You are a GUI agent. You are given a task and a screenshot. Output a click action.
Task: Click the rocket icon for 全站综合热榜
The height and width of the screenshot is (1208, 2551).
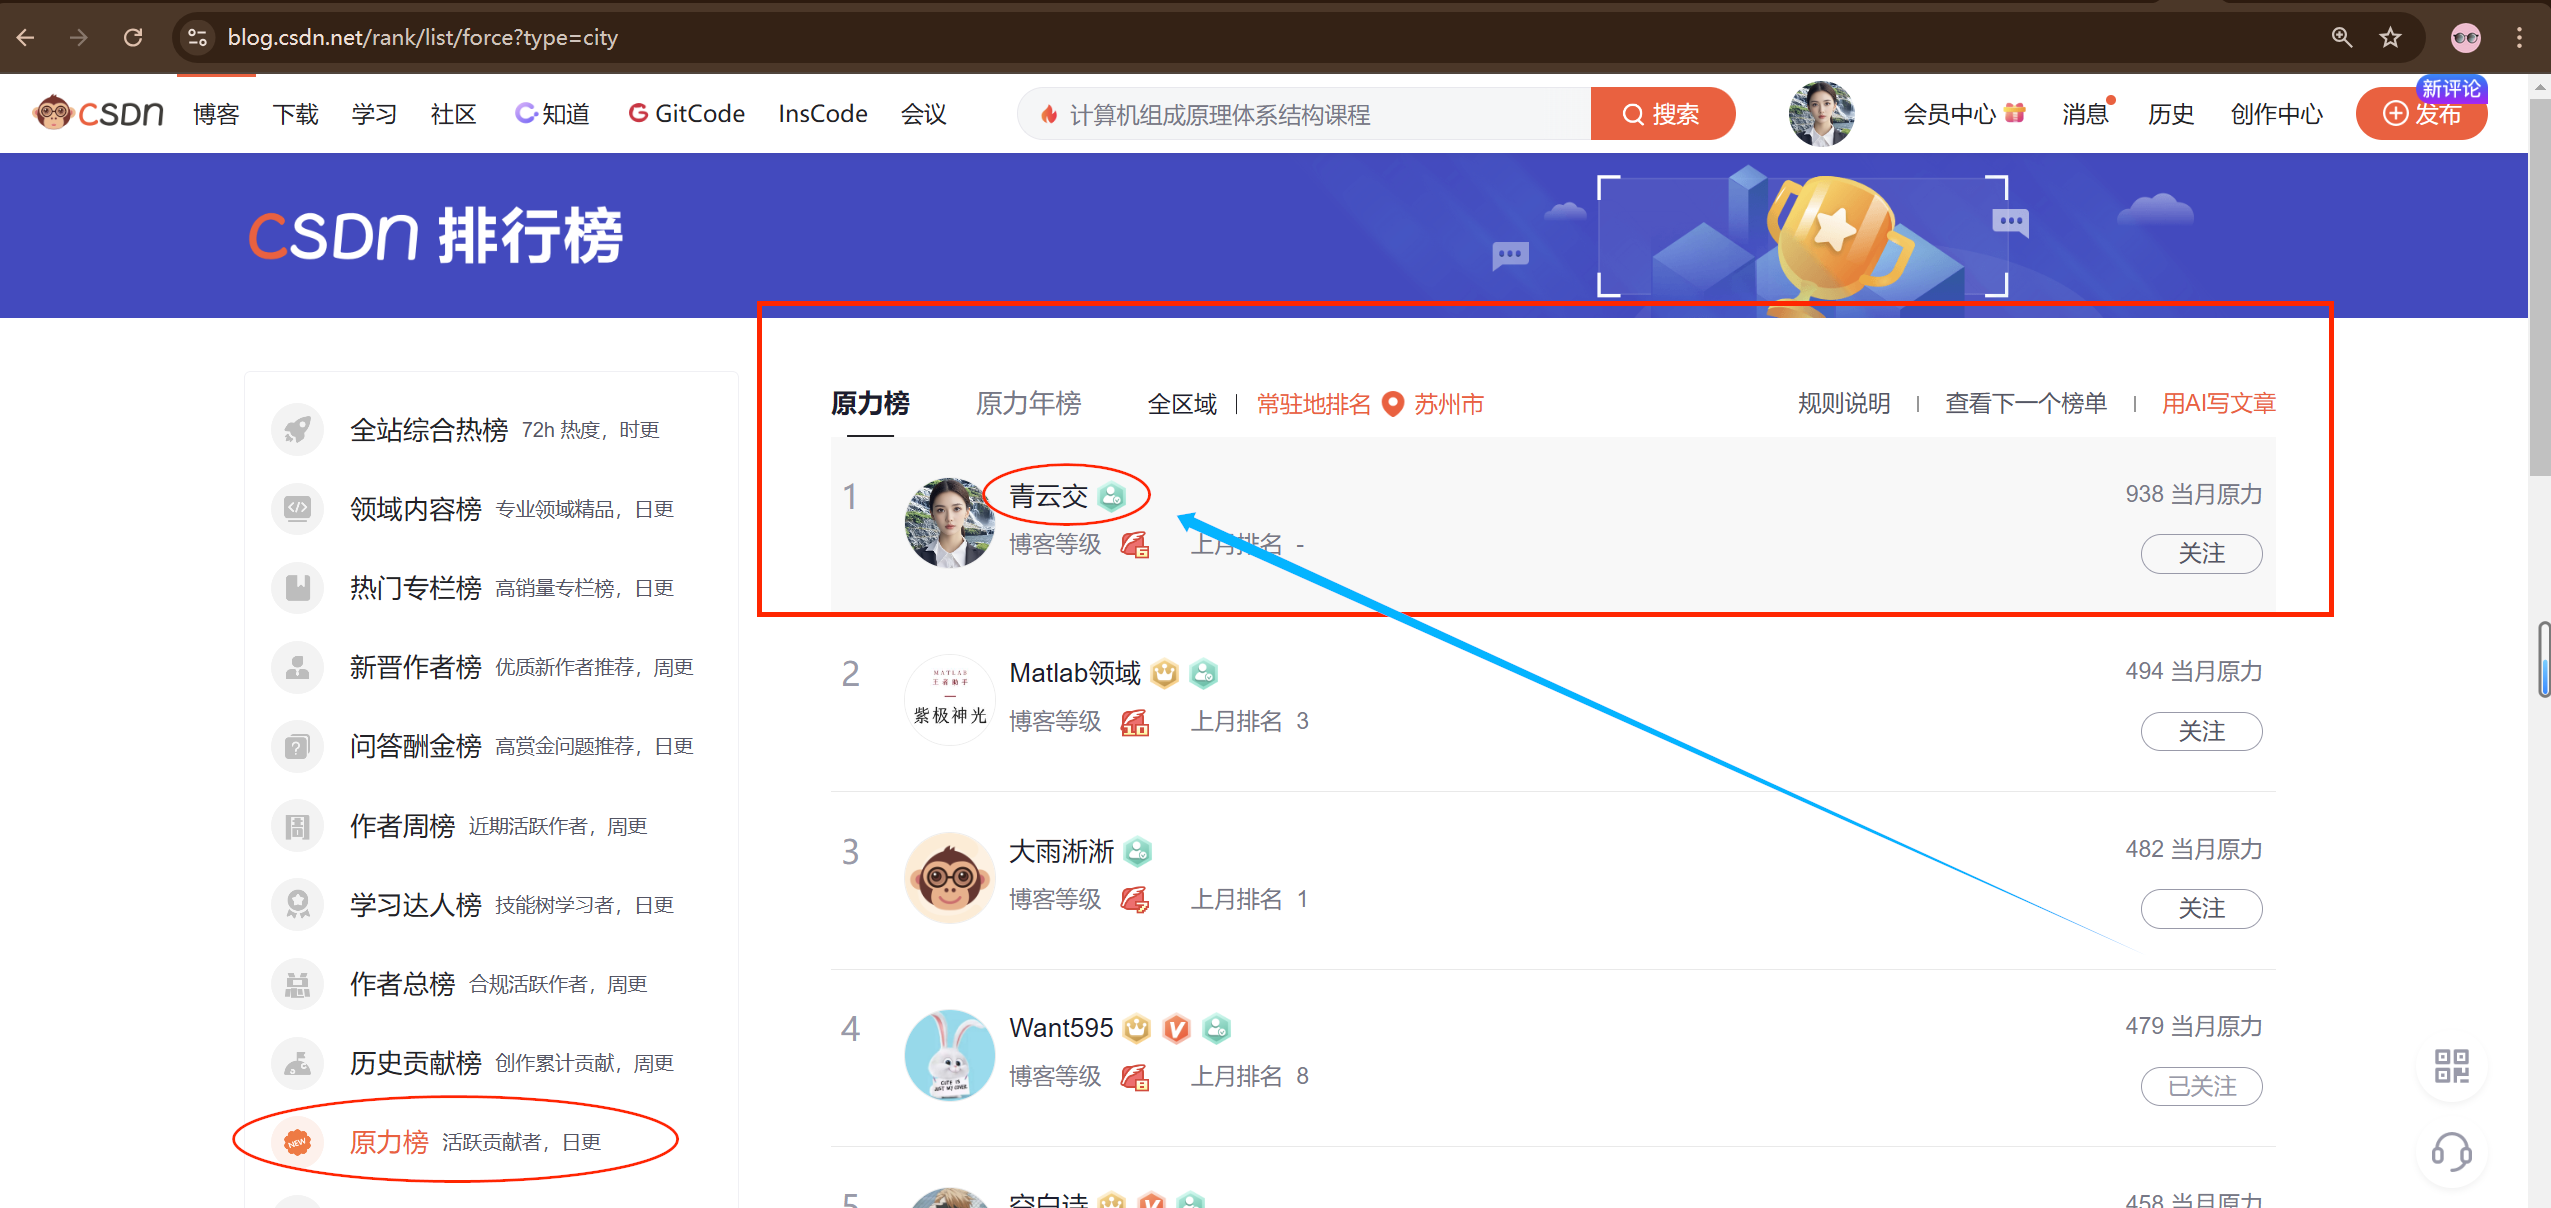coord(297,430)
